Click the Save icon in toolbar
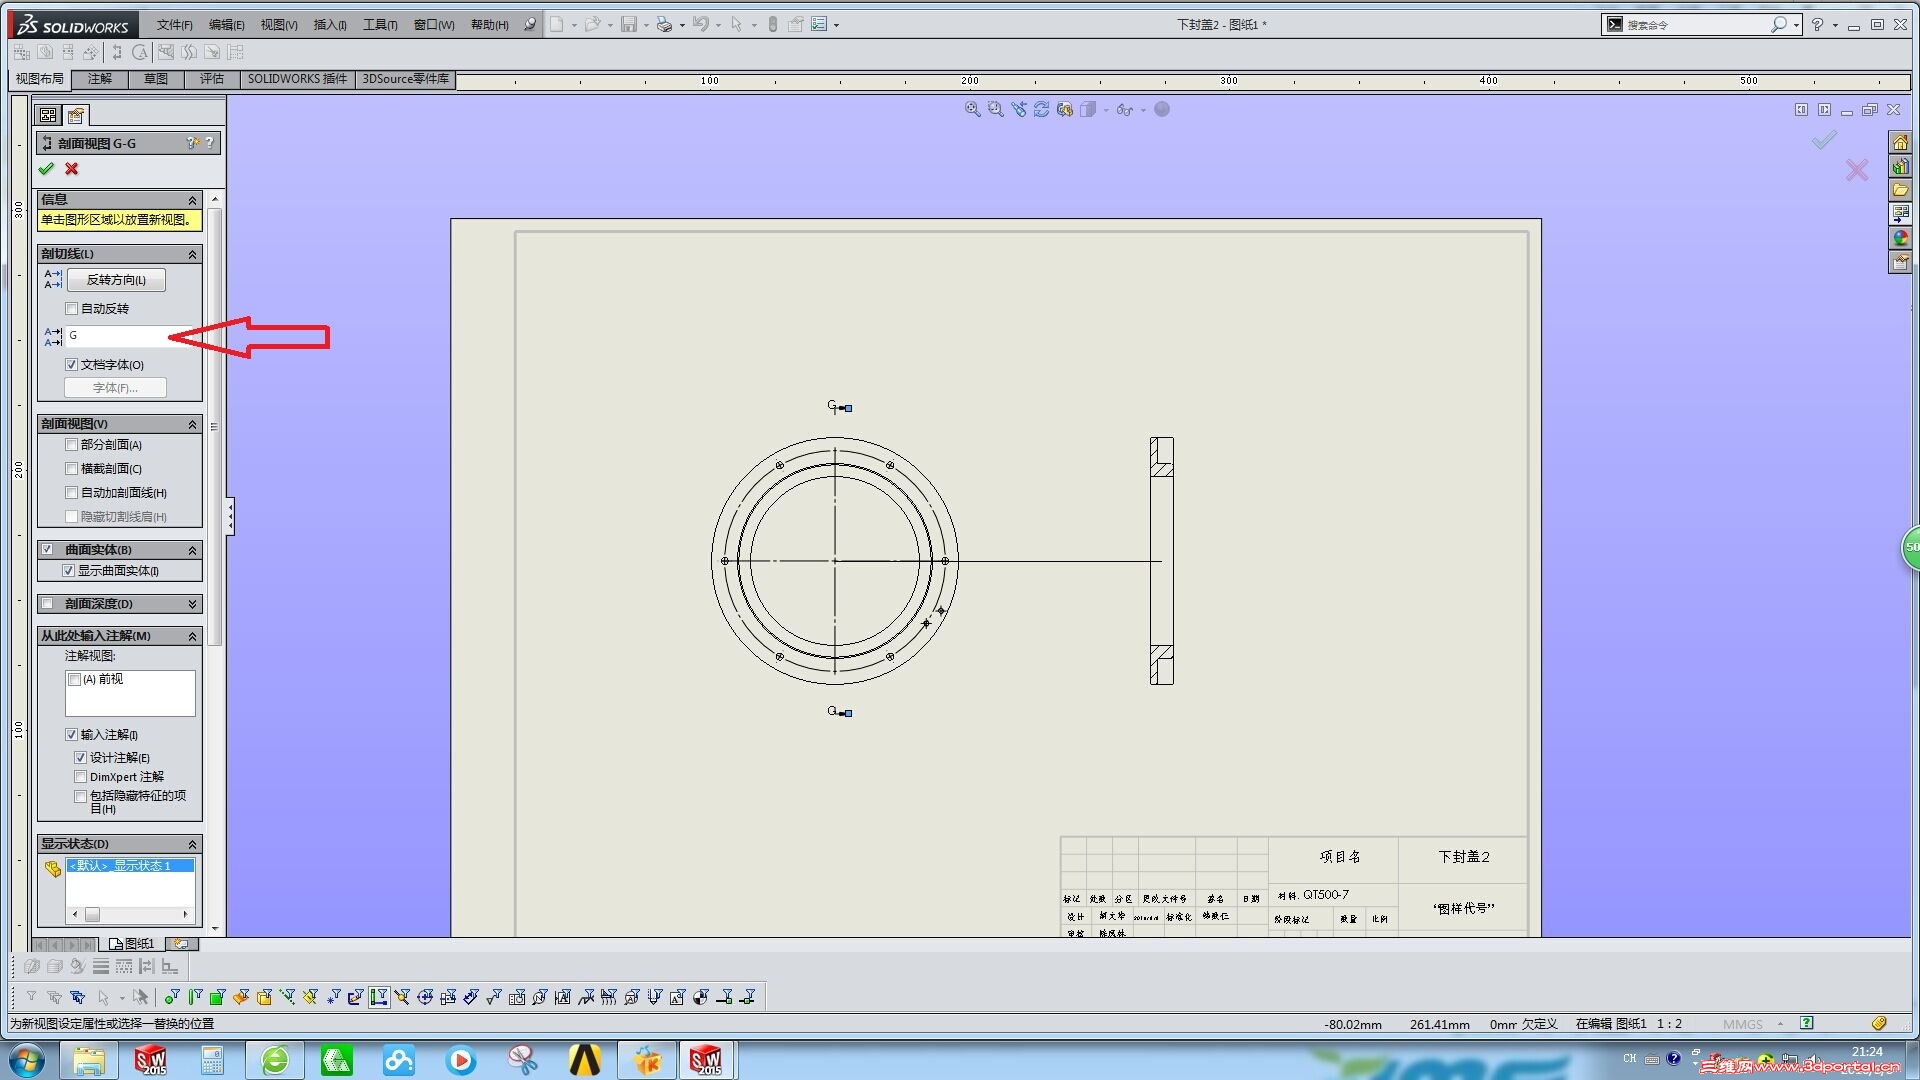The image size is (1920, 1080). tap(628, 24)
